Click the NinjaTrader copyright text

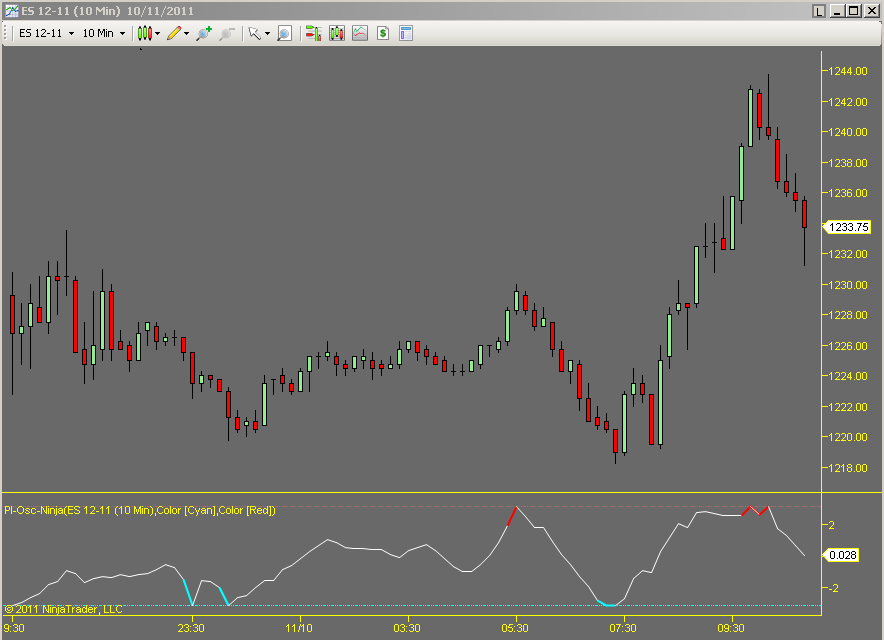63,609
